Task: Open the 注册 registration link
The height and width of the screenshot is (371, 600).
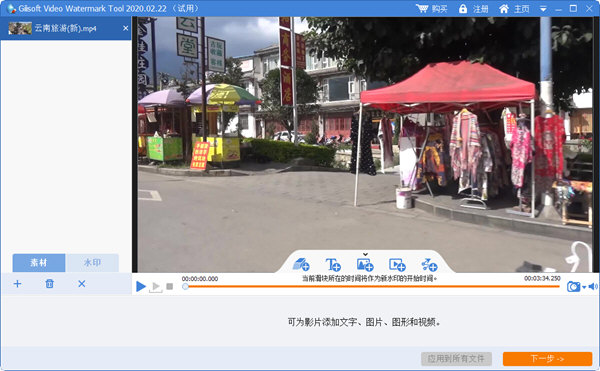Action: 473,9
